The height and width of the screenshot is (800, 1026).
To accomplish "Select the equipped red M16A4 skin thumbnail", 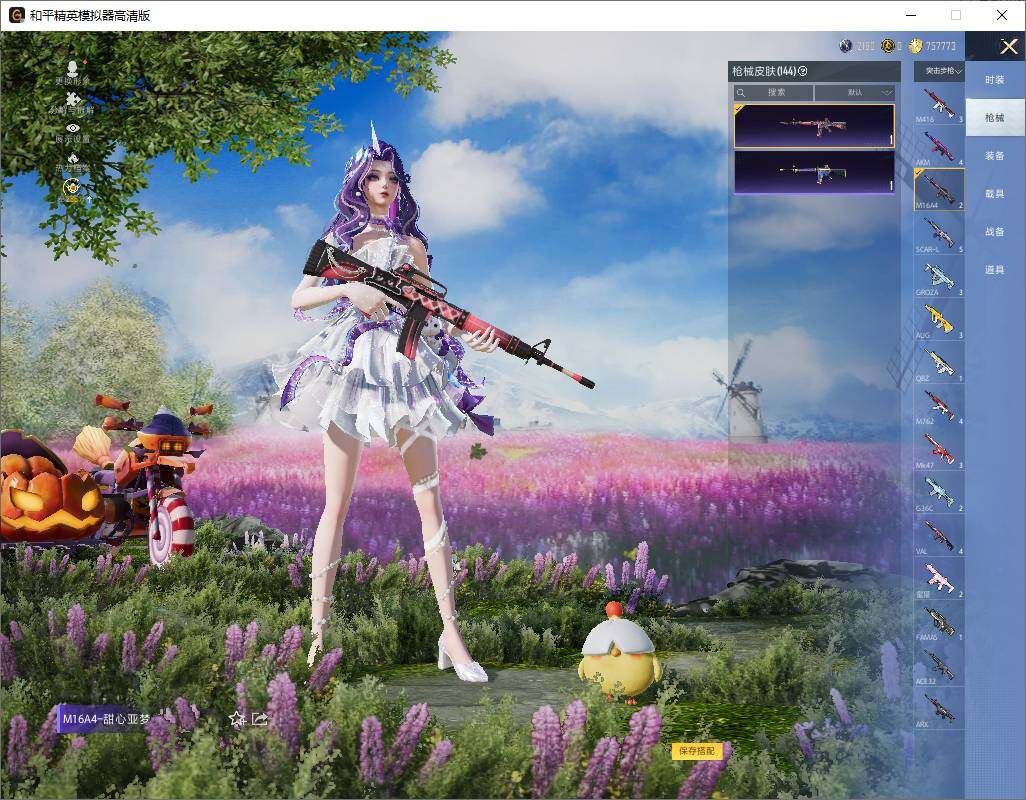I will tap(814, 126).
